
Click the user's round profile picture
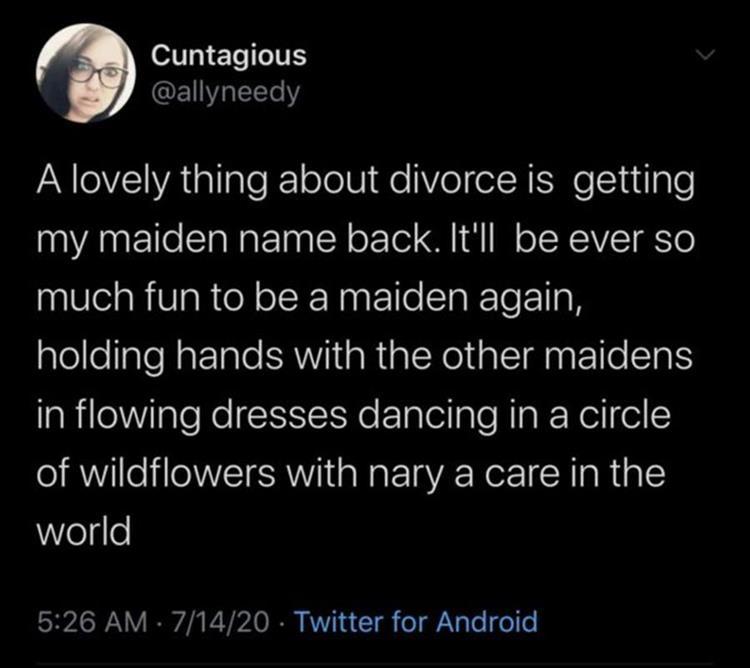point(86,73)
